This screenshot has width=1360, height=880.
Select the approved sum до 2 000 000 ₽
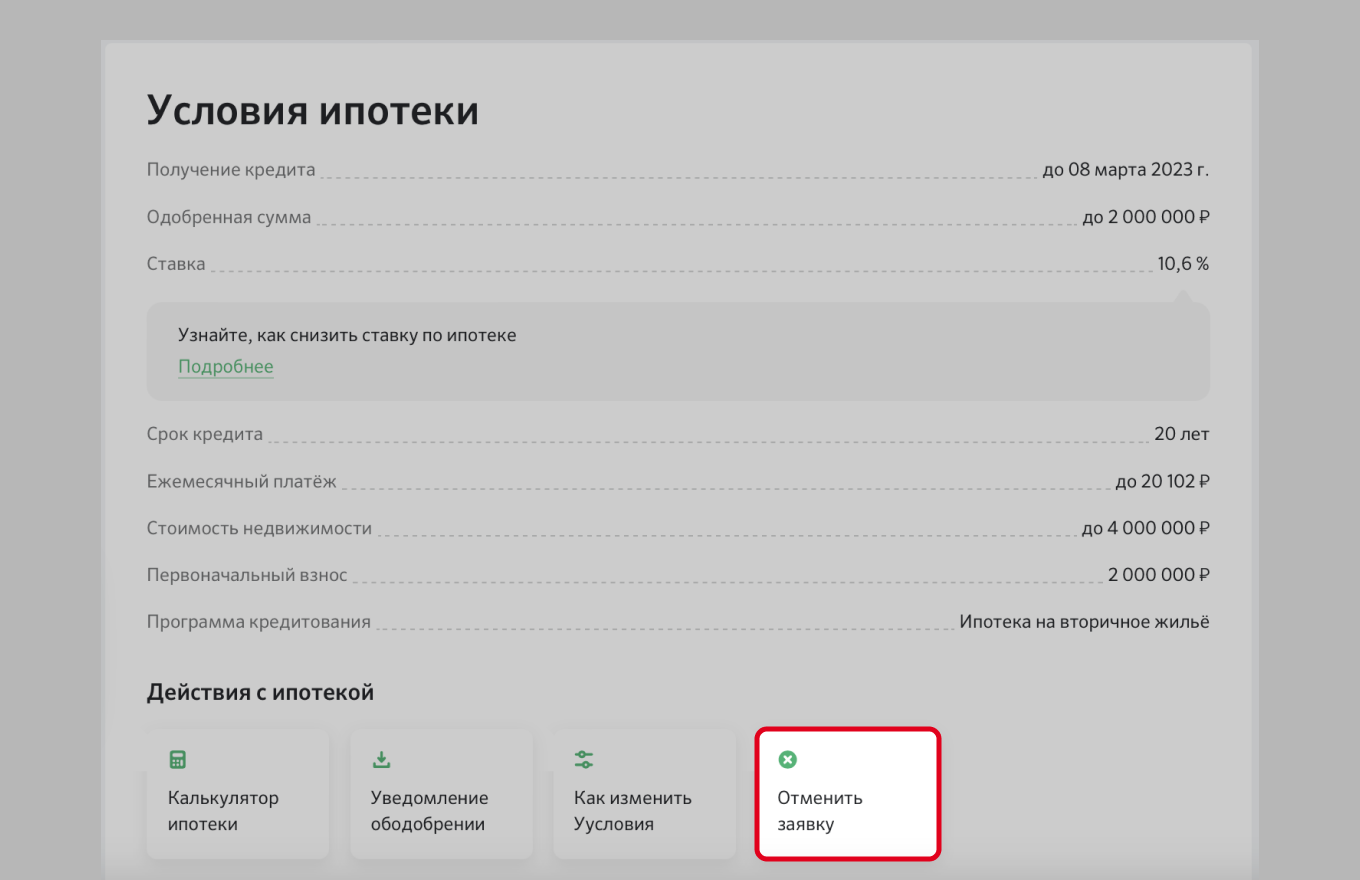tap(1146, 217)
